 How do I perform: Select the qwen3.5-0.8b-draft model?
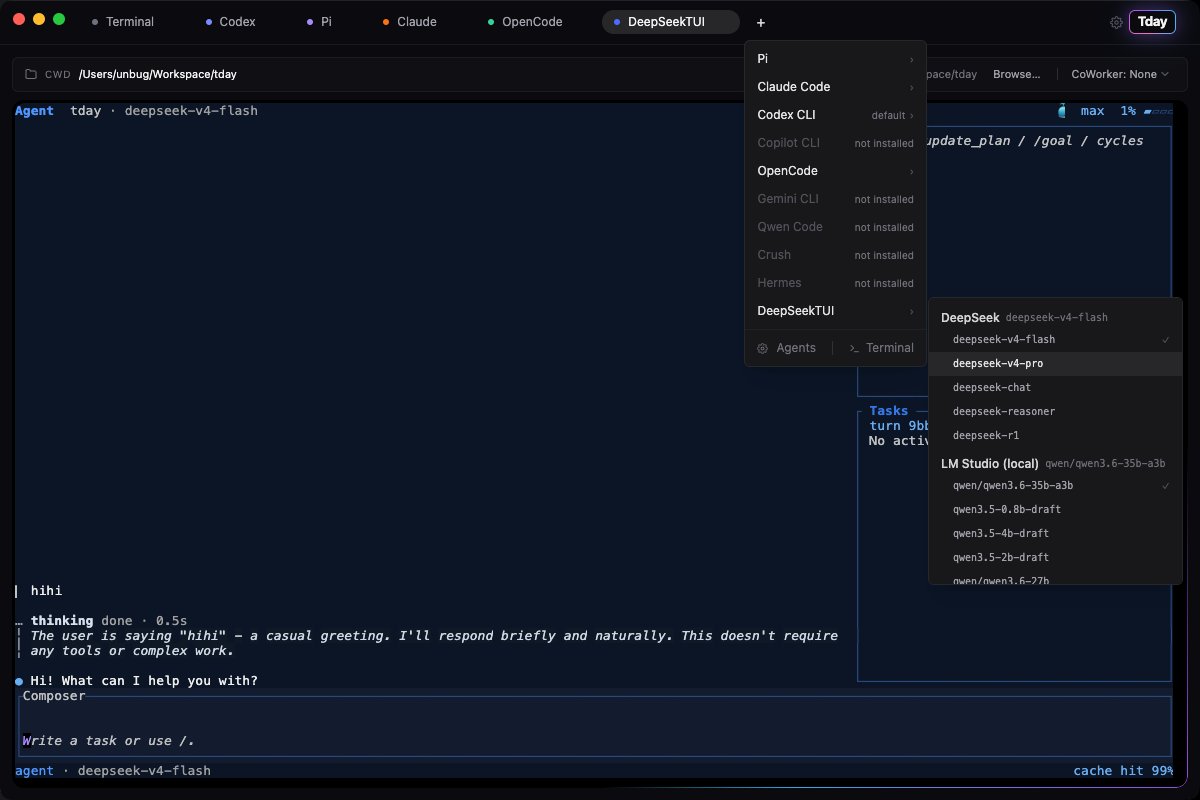coord(1055,509)
